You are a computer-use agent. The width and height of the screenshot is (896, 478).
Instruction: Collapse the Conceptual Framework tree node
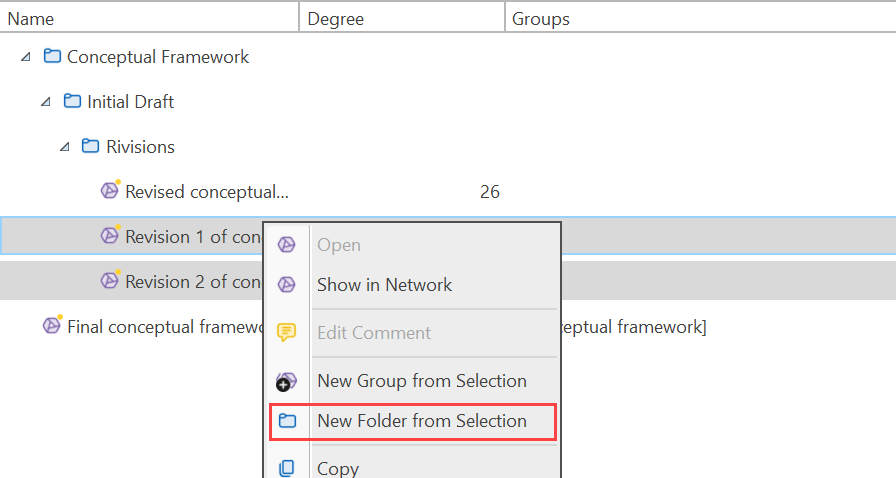(x=26, y=58)
